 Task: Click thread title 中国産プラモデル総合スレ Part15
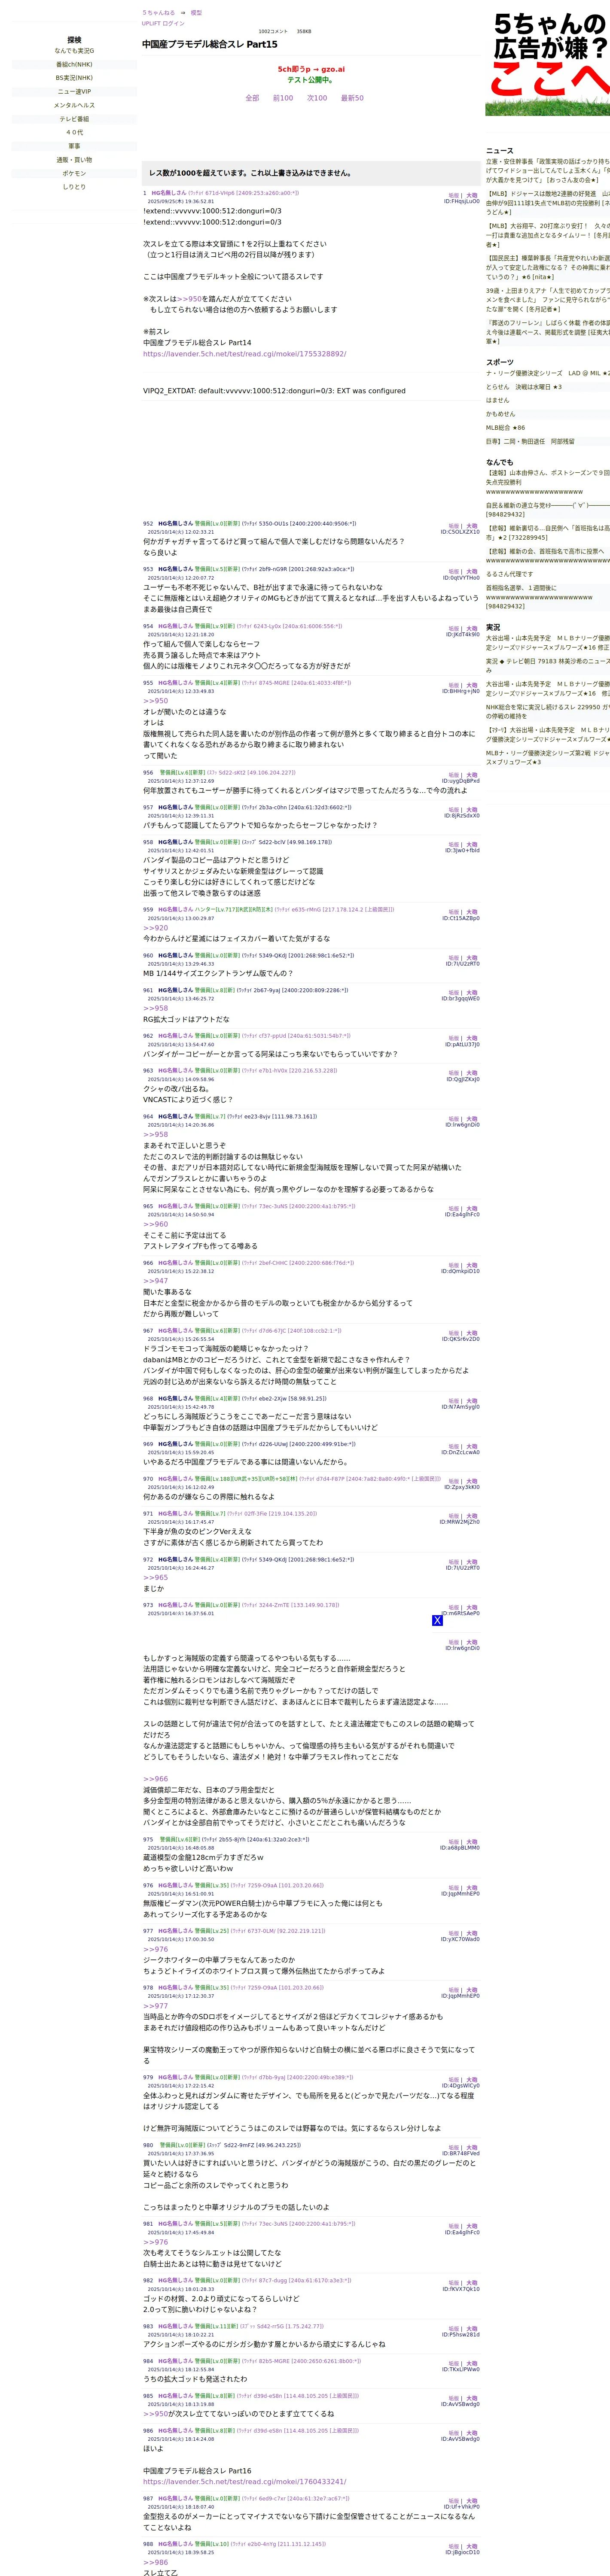210,44
